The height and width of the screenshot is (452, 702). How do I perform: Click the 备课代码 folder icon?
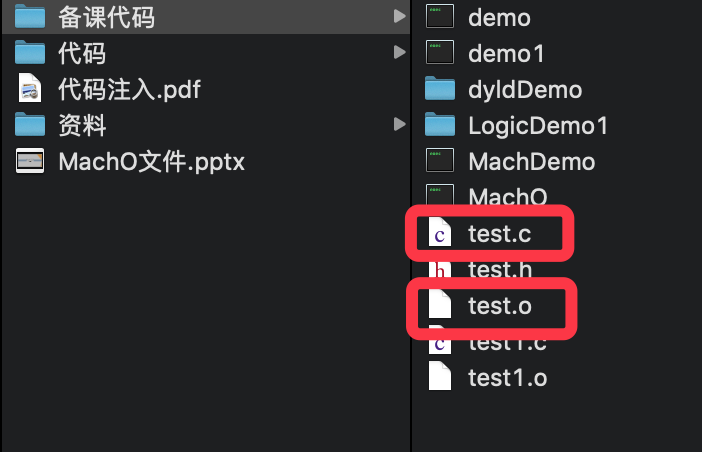pos(31,16)
